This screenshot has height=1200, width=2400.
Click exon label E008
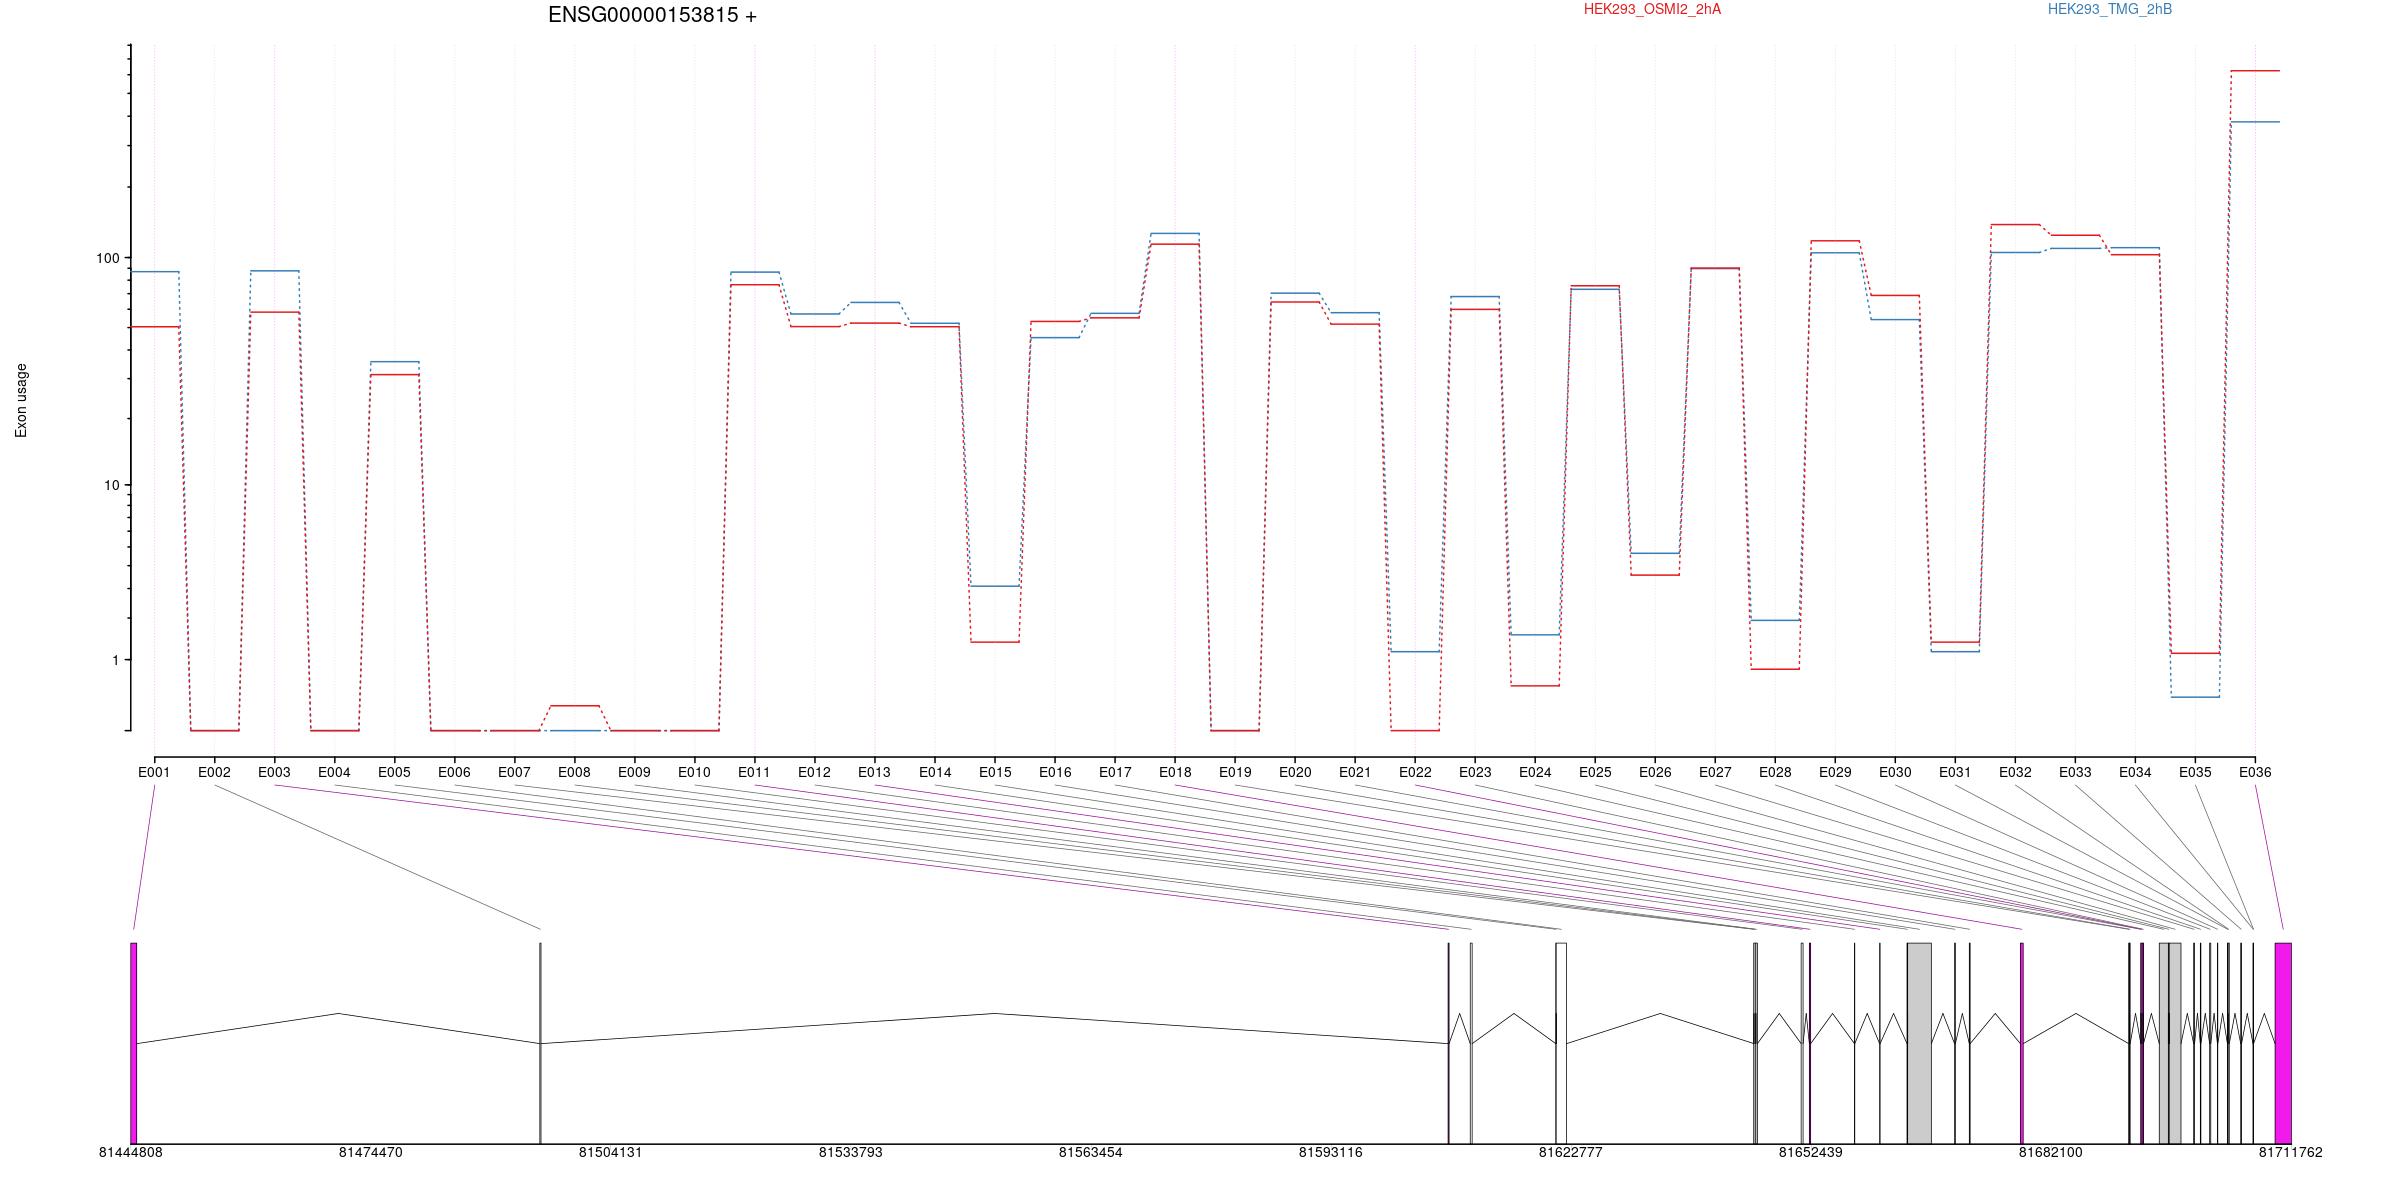point(574,772)
